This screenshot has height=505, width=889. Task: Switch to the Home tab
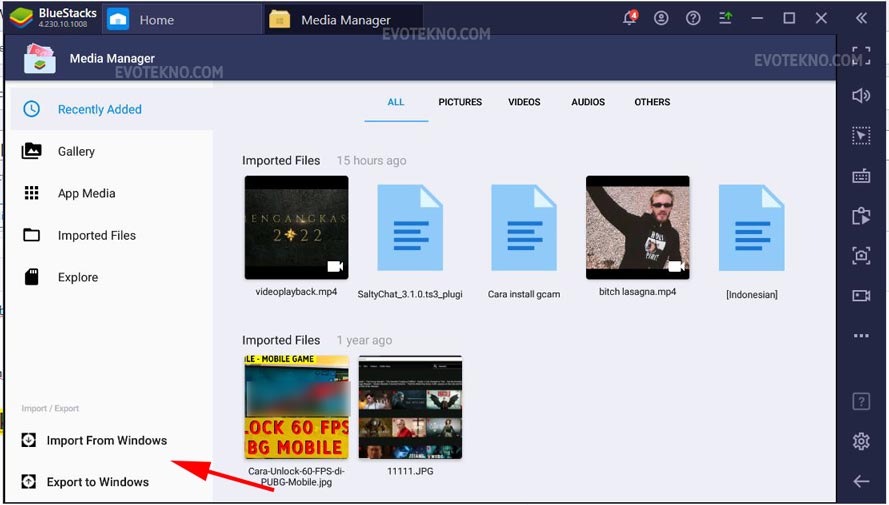[x=140, y=19]
